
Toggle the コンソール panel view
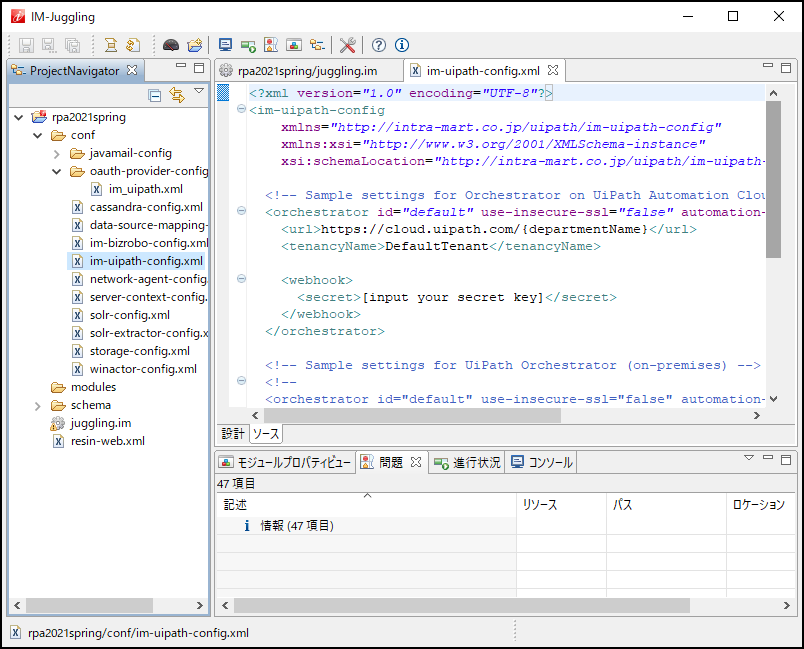542,461
